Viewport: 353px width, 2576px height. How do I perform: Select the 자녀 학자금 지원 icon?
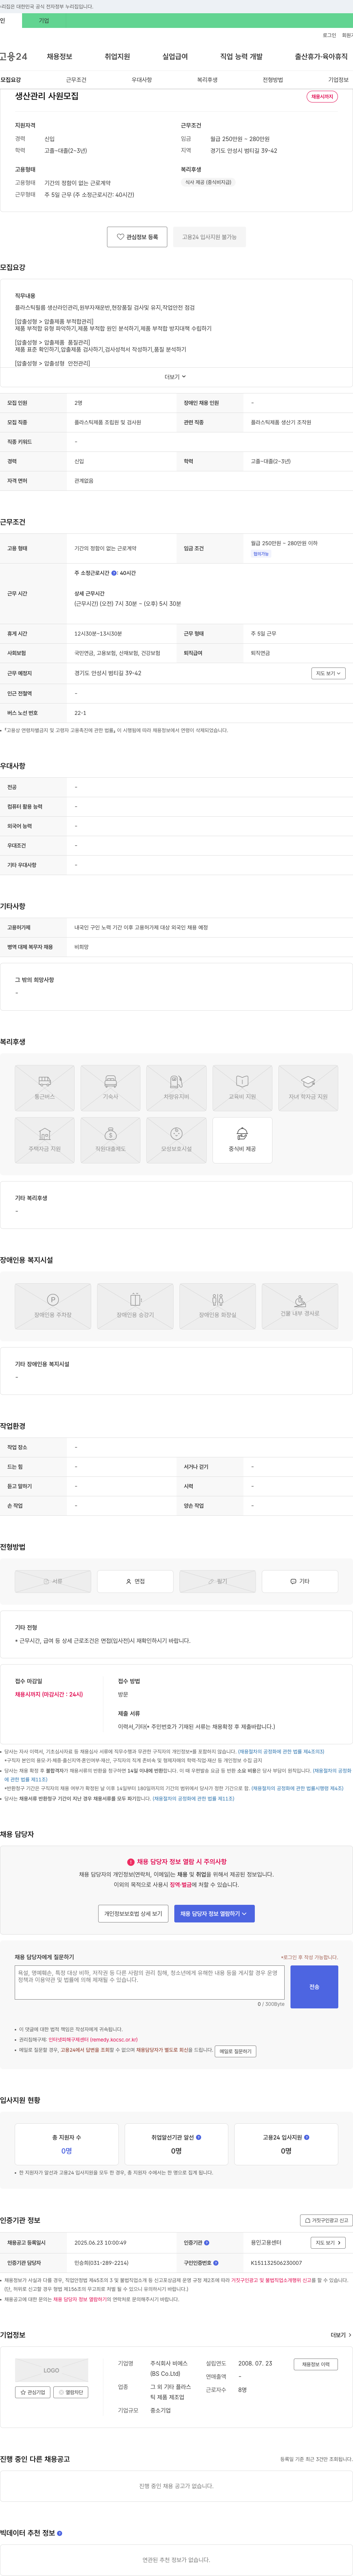(x=308, y=1088)
